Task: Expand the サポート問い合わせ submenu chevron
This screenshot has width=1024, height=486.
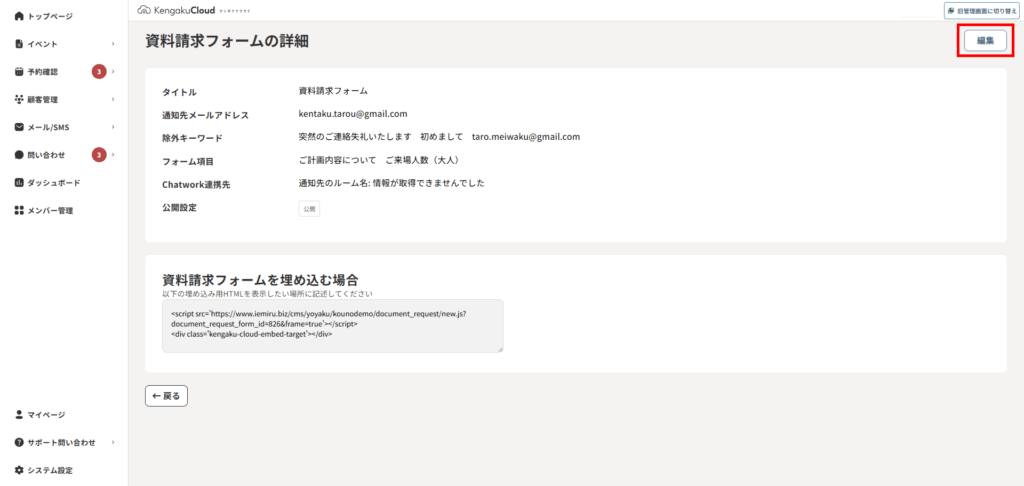Action: (113, 442)
